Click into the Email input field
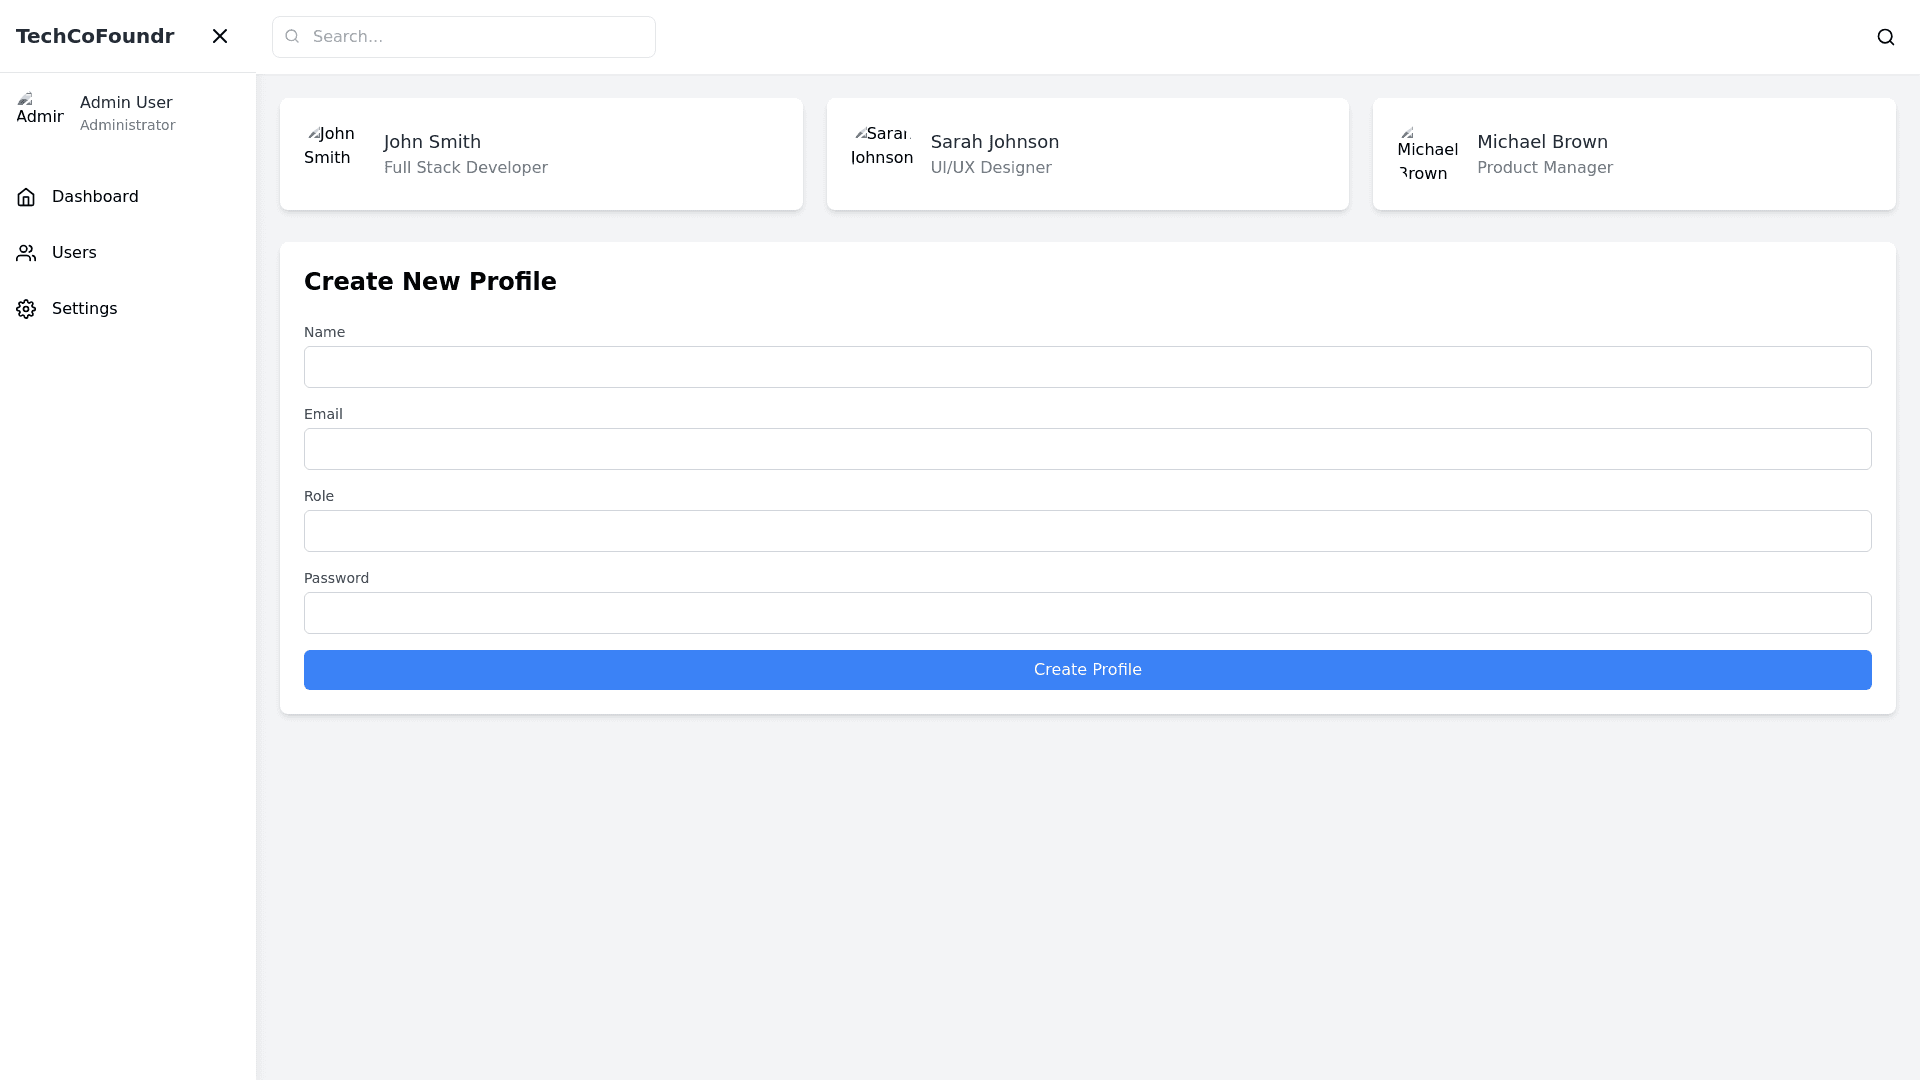 pyautogui.click(x=1087, y=449)
